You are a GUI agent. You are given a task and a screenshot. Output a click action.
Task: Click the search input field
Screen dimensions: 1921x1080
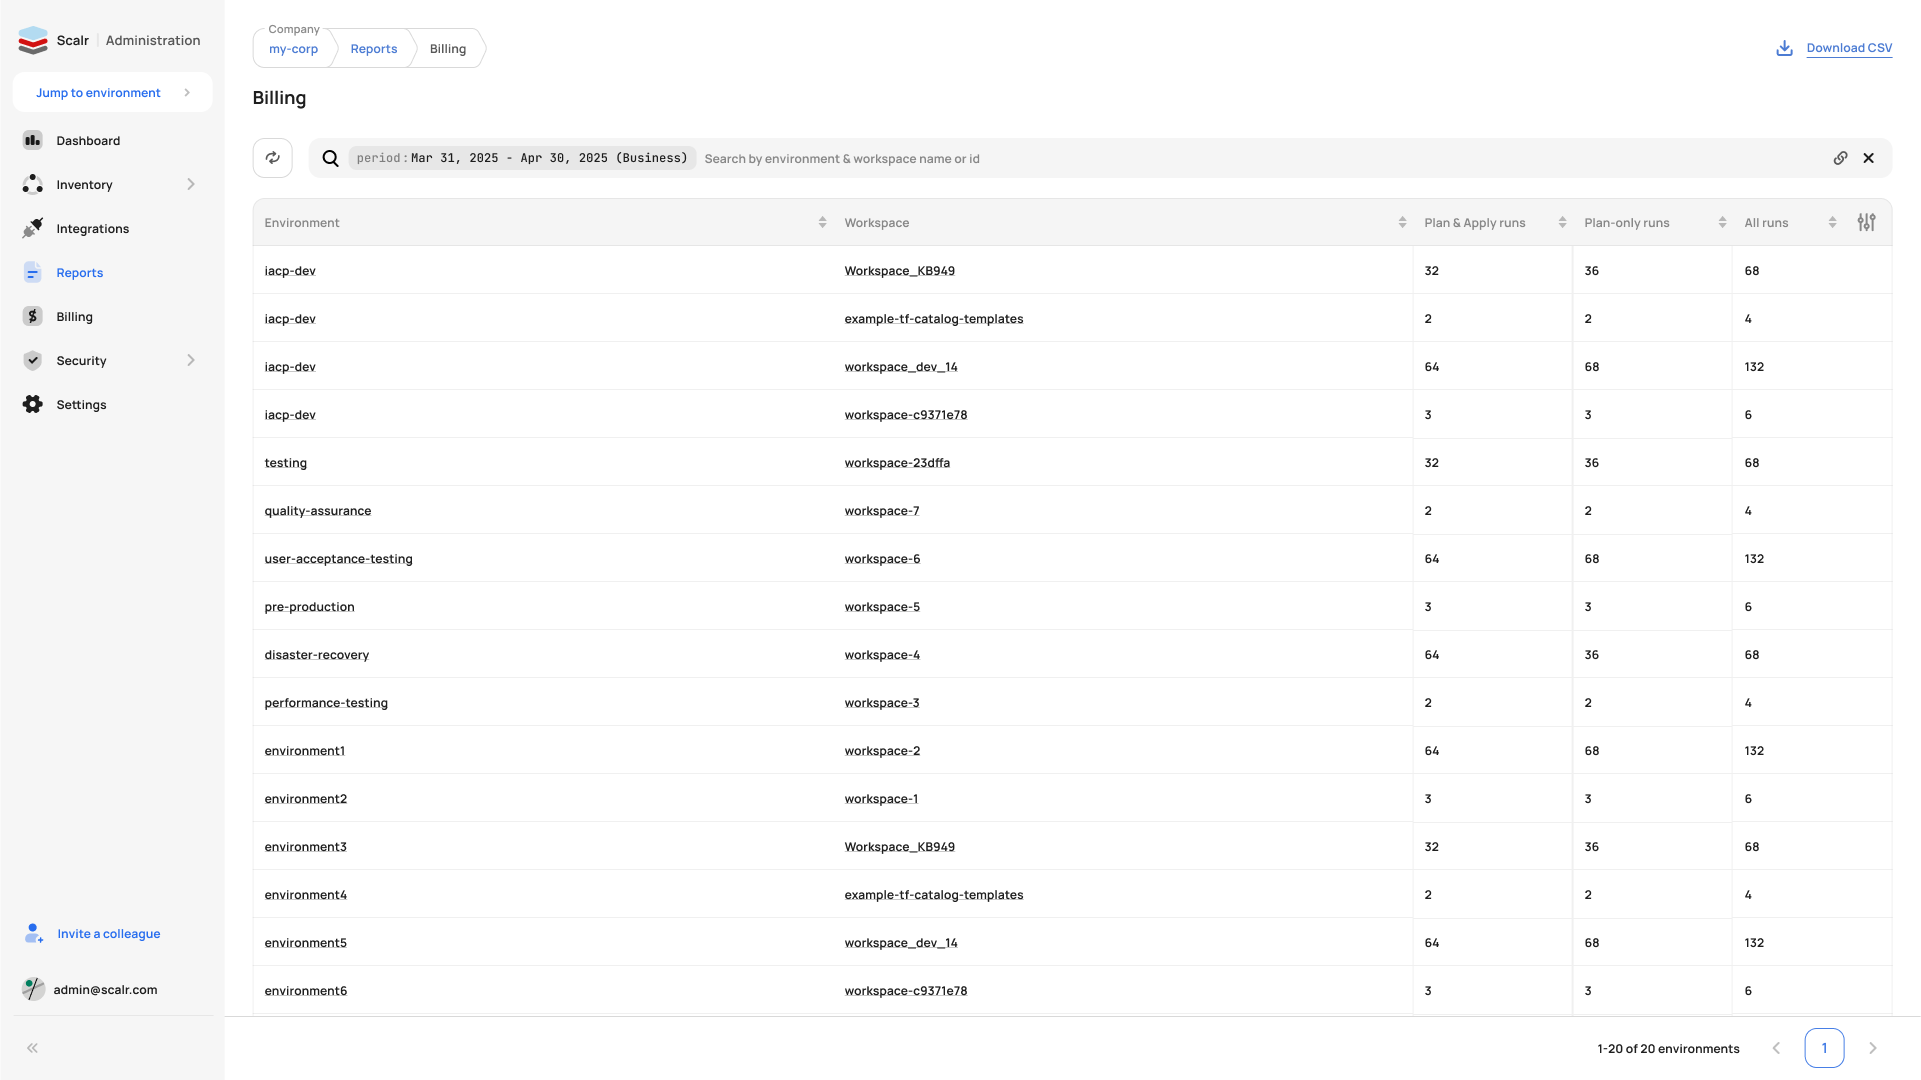pyautogui.click(x=1262, y=158)
